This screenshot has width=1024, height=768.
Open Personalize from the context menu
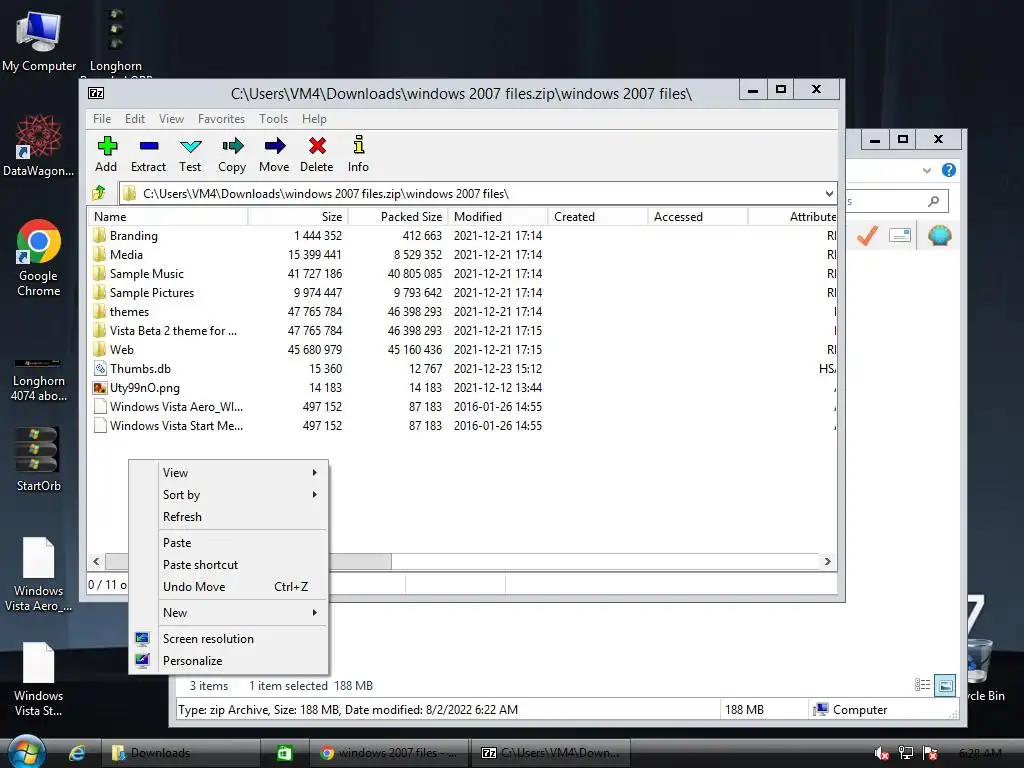[228, 661]
